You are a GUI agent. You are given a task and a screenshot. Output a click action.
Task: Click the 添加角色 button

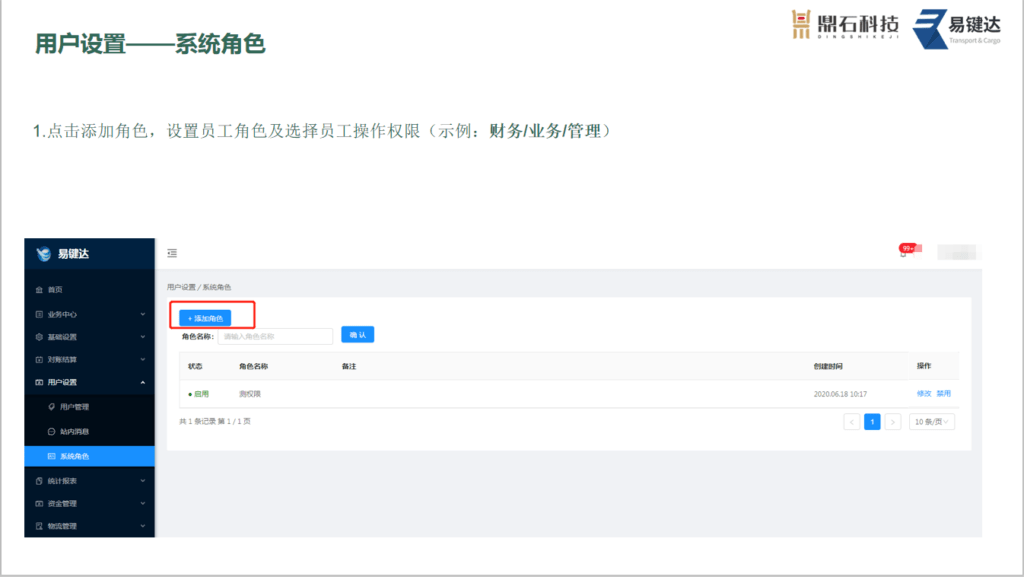pos(205,319)
